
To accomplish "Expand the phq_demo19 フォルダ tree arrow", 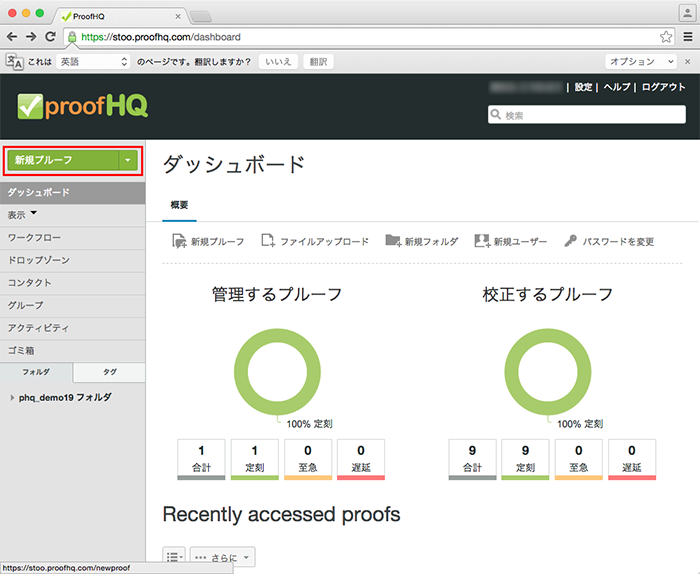I will 12,397.
